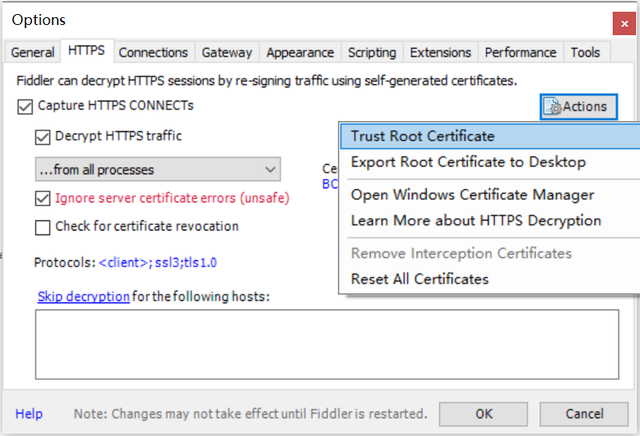Expand the '...from all processes' dropdown
640x436 pixels.
[x=158, y=169]
